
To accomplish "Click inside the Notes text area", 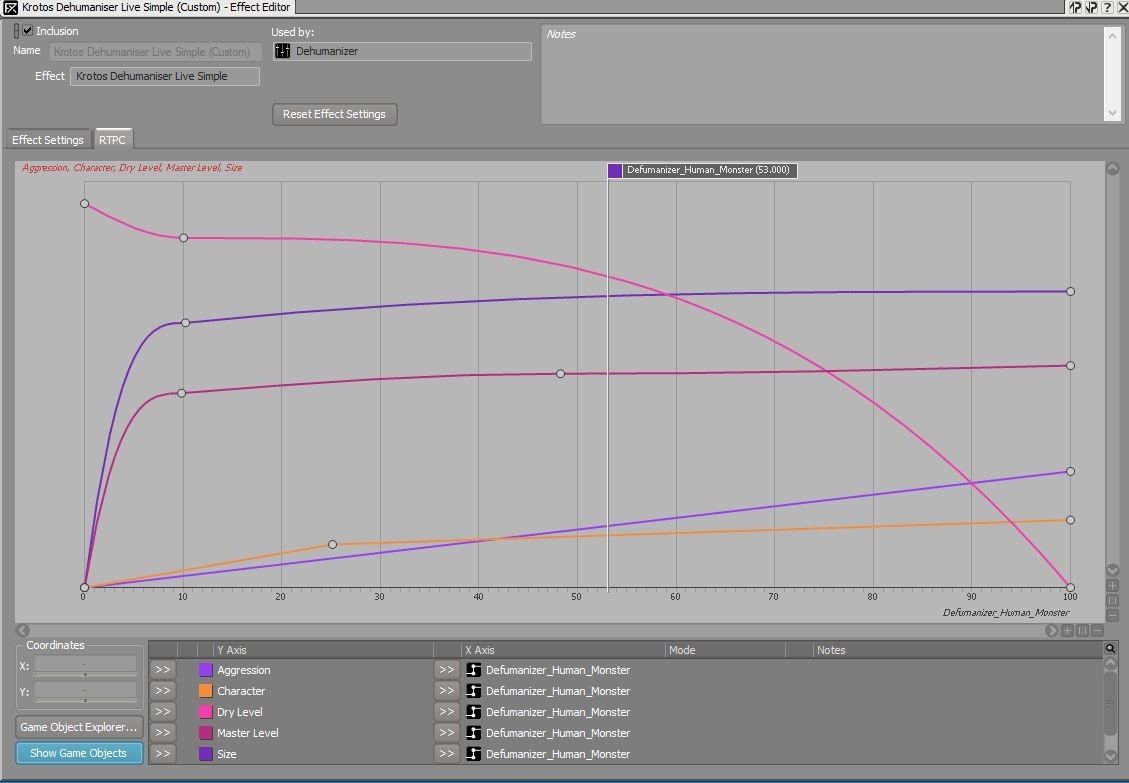I will point(823,74).
